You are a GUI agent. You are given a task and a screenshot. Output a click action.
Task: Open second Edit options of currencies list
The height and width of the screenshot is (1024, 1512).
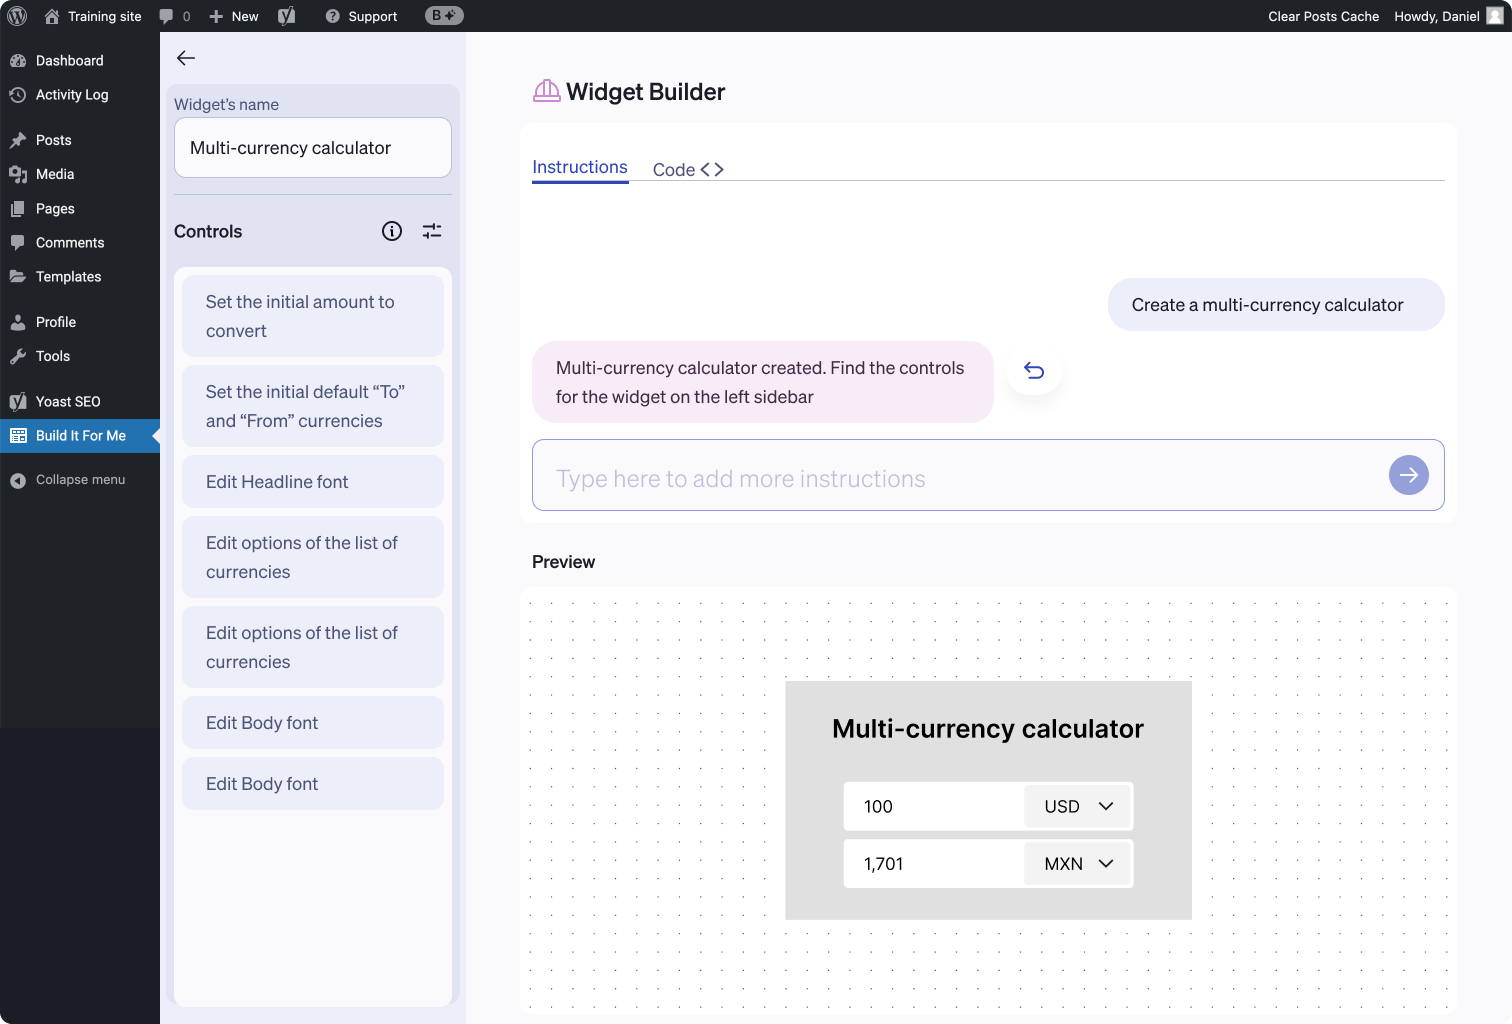313,647
